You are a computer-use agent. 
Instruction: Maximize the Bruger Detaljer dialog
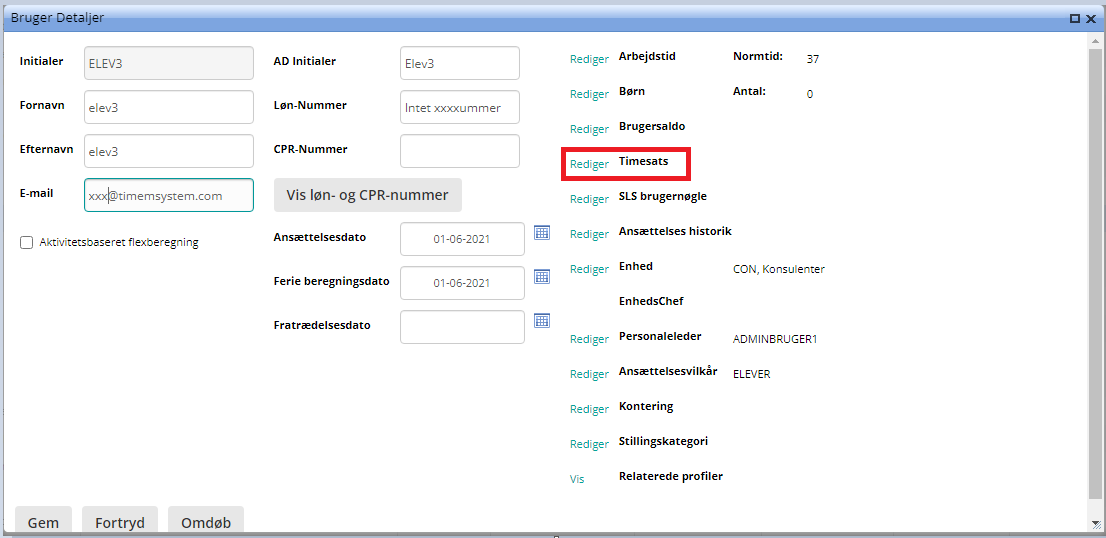1075,18
